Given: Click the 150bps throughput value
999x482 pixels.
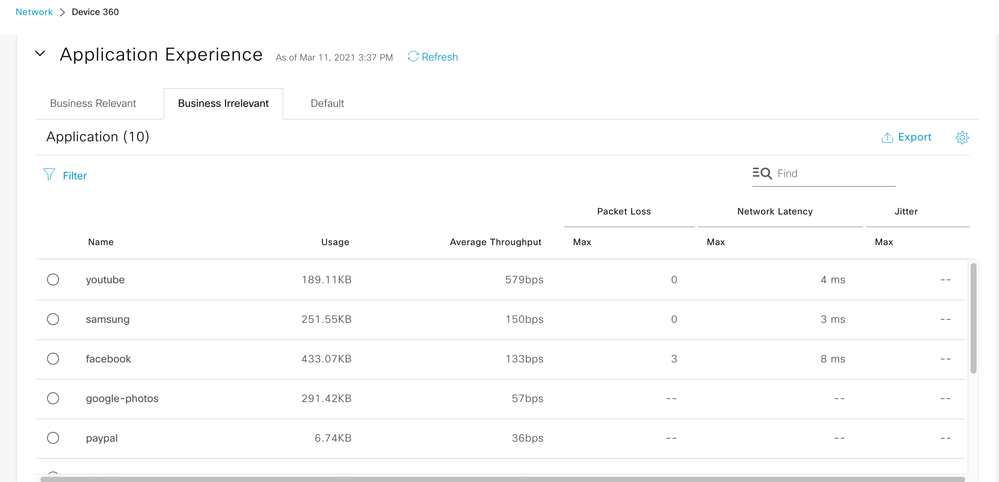Looking at the screenshot, I should [x=522, y=320].
